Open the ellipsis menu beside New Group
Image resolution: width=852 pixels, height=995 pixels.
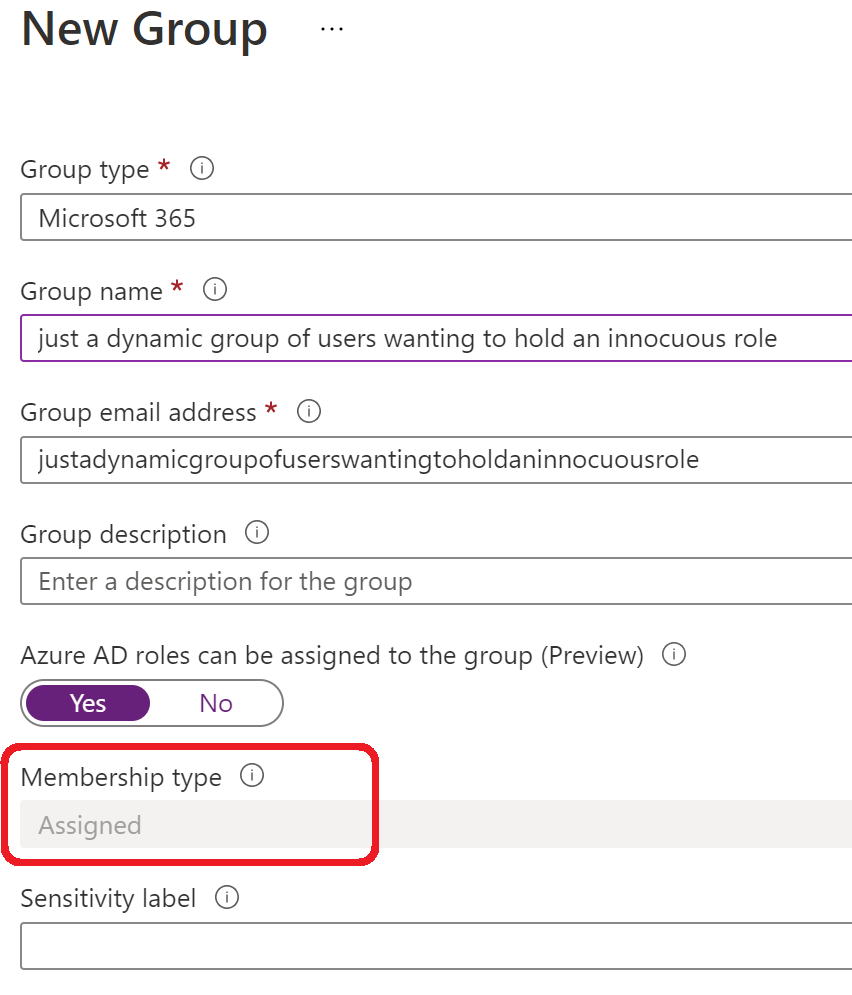pyautogui.click(x=332, y=29)
